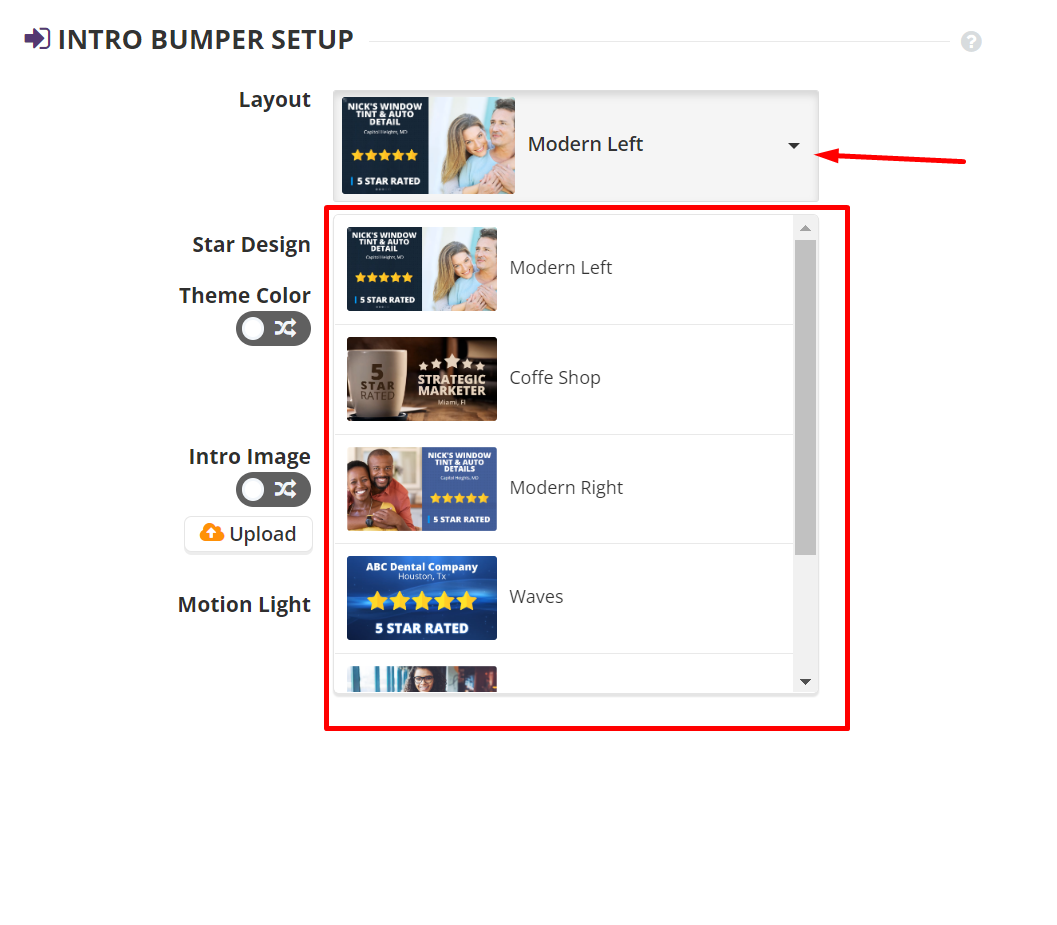
Task: Open the Modern Left layout selector
Action: (x=576, y=146)
